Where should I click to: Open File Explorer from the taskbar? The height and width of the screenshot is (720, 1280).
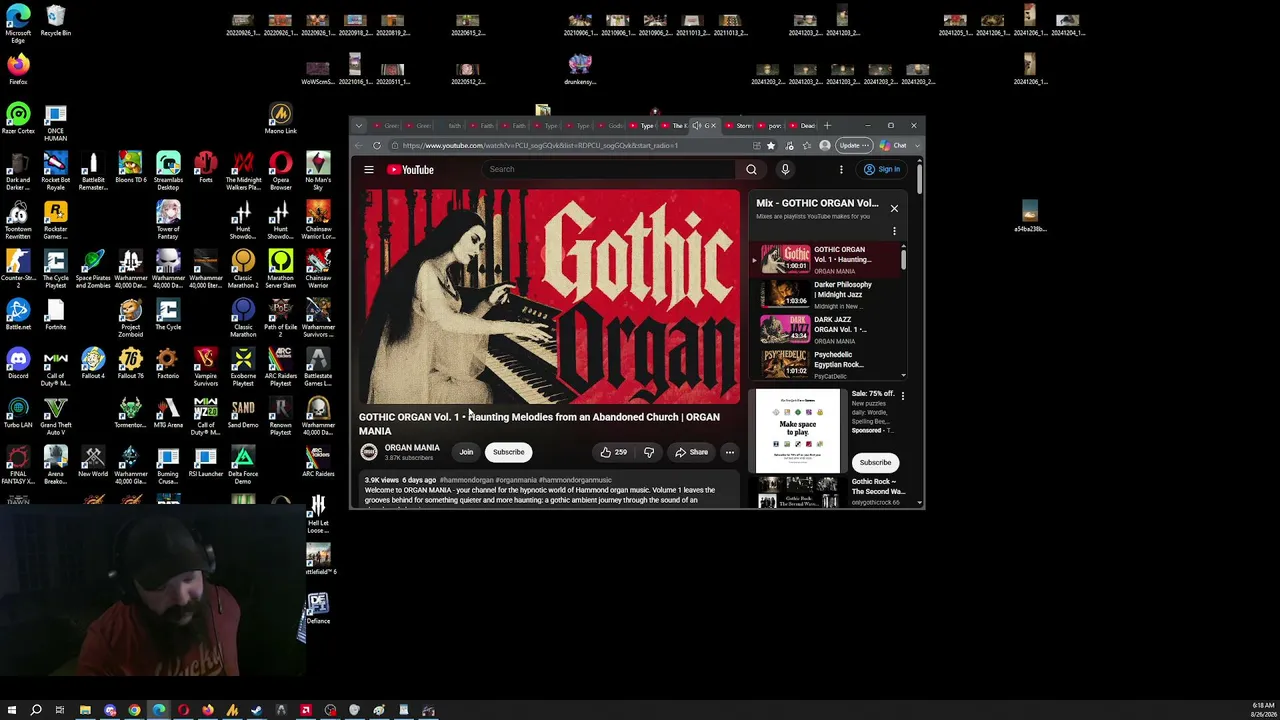(x=85, y=710)
